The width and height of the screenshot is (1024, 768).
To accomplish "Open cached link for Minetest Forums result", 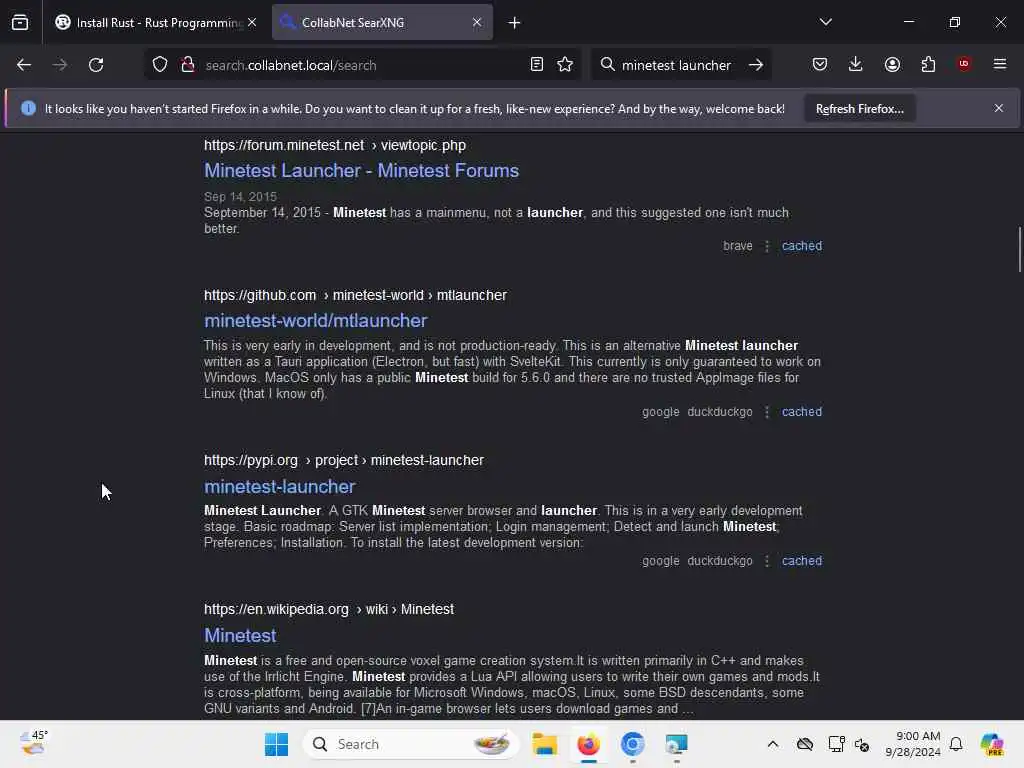I will [x=802, y=246].
